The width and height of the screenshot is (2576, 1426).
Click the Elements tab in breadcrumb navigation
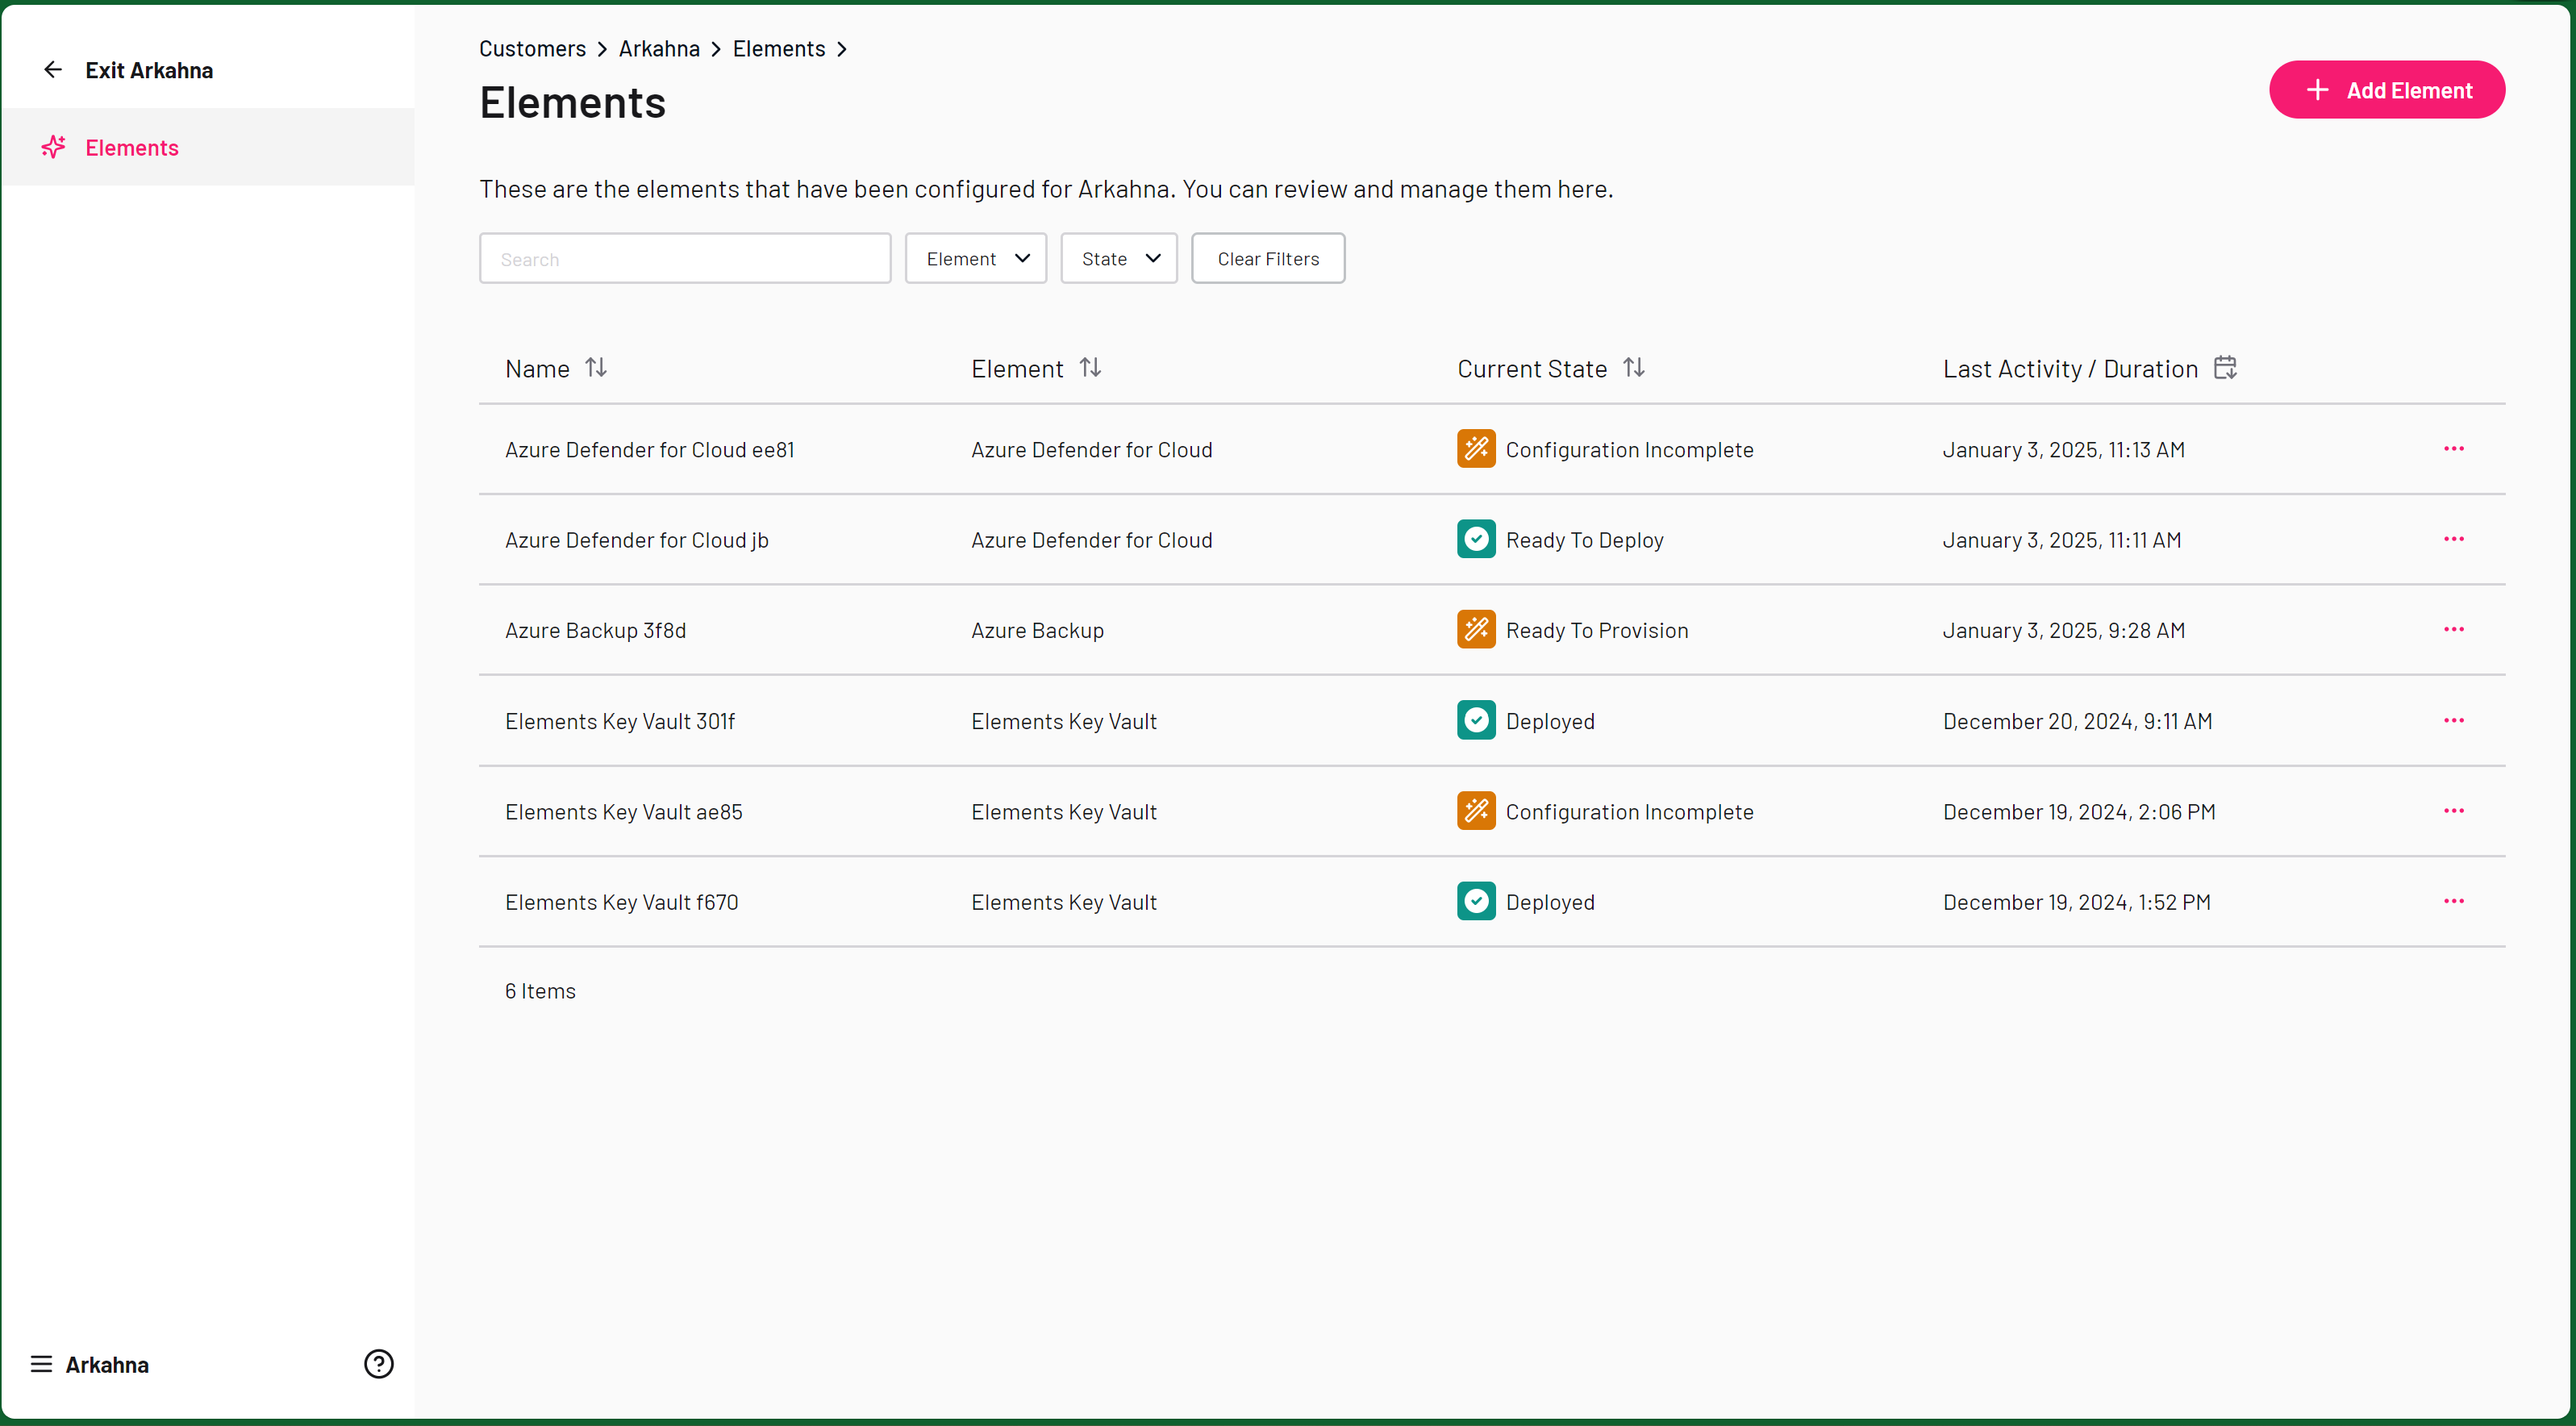tap(780, 48)
